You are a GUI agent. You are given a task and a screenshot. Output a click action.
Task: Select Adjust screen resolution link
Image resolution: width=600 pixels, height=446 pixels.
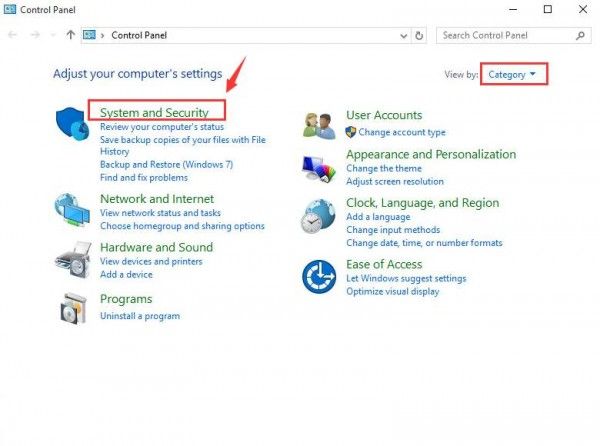(x=395, y=181)
